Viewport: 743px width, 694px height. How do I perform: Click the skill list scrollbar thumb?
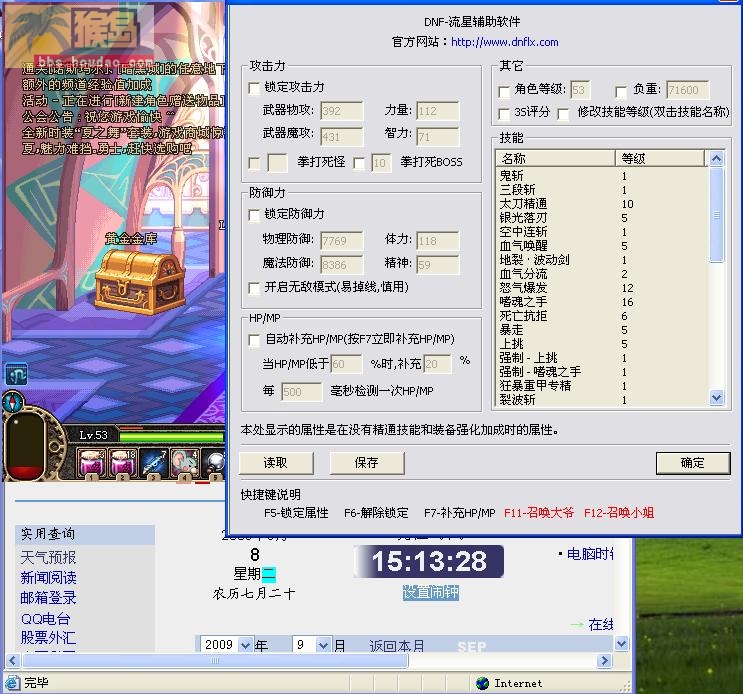coord(716,214)
